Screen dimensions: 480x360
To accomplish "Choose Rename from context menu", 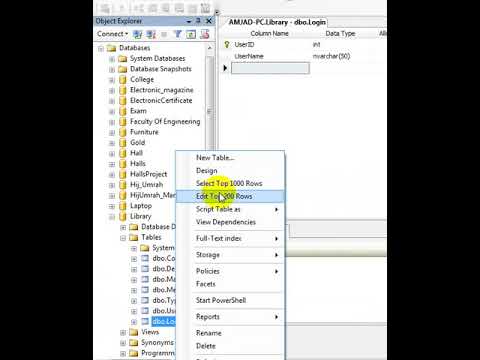I will click(x=208, y=333).
